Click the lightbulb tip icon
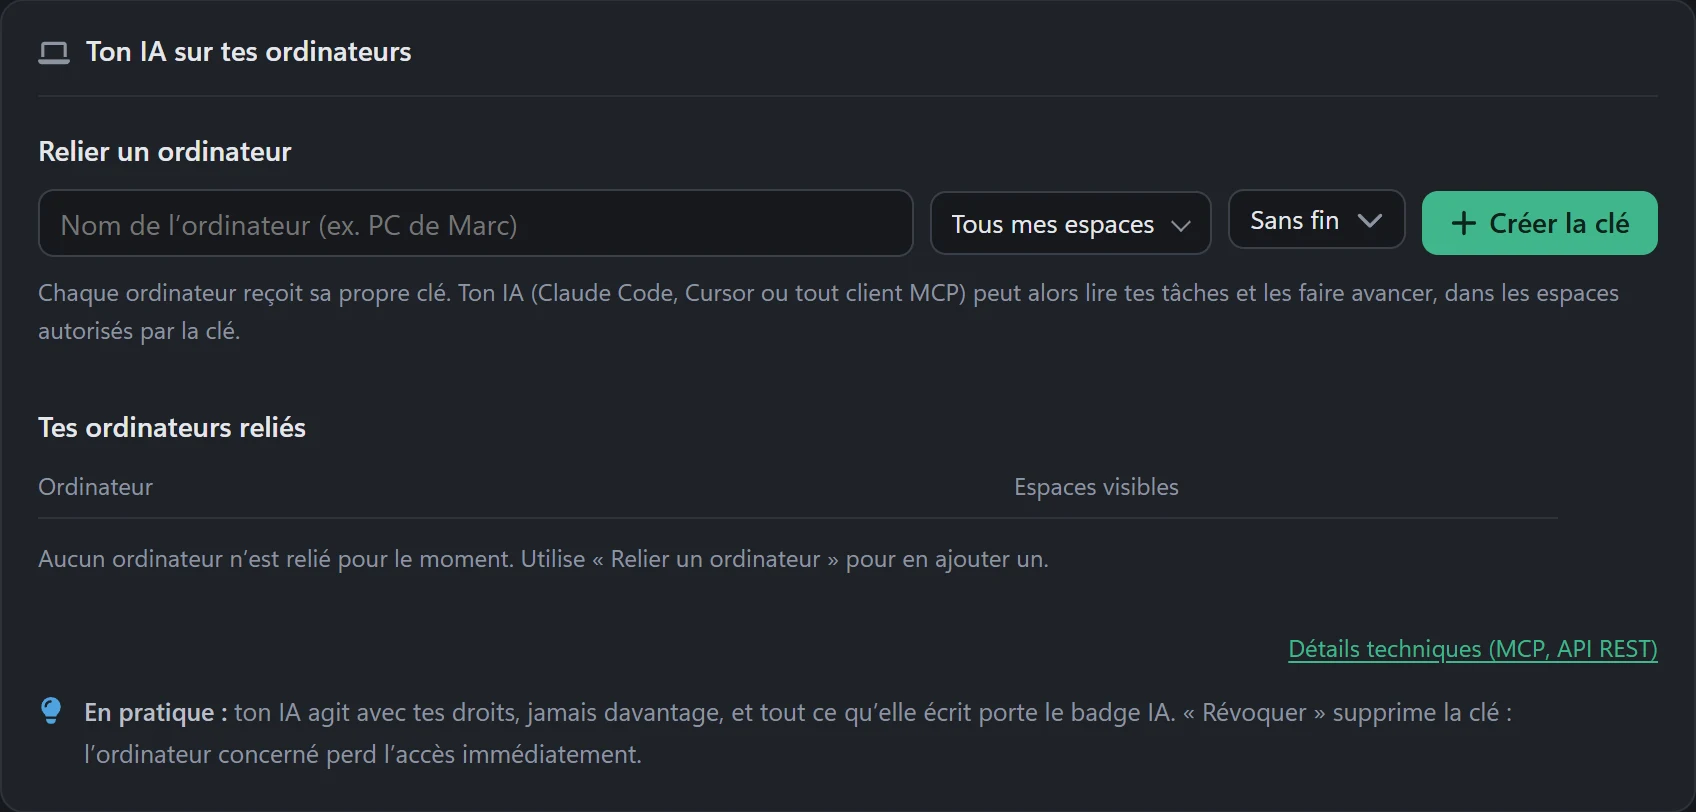This screenshot has width=1696, height=812. click(x=51, y=711)
